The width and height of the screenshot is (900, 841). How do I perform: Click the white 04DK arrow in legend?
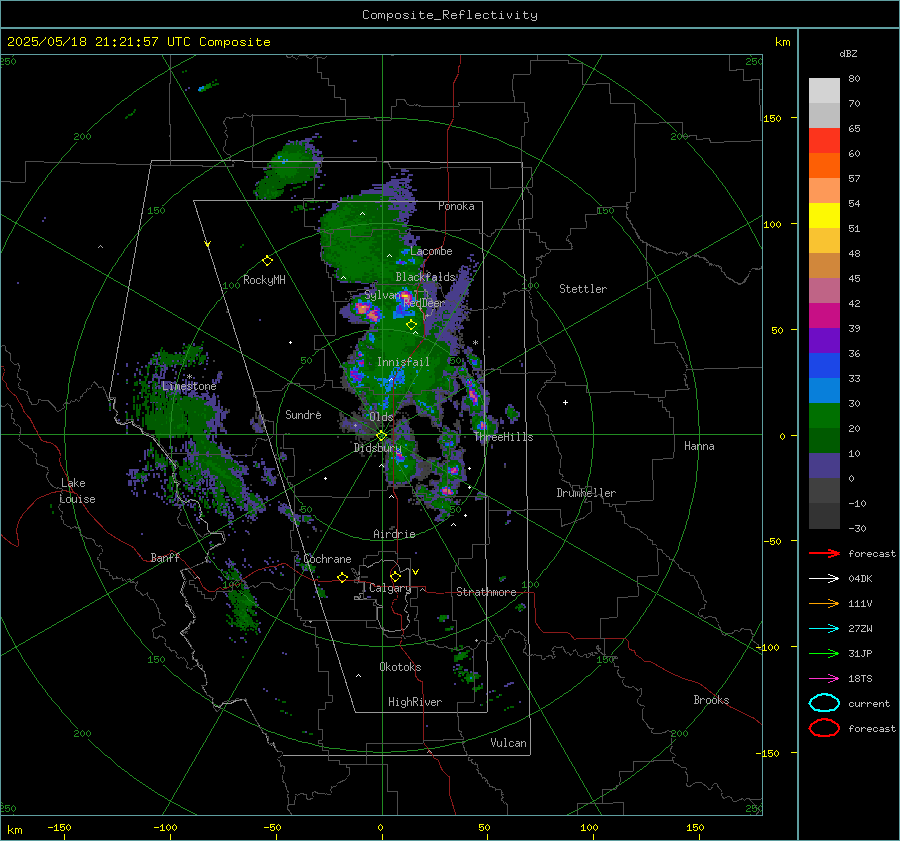[824, 579]
